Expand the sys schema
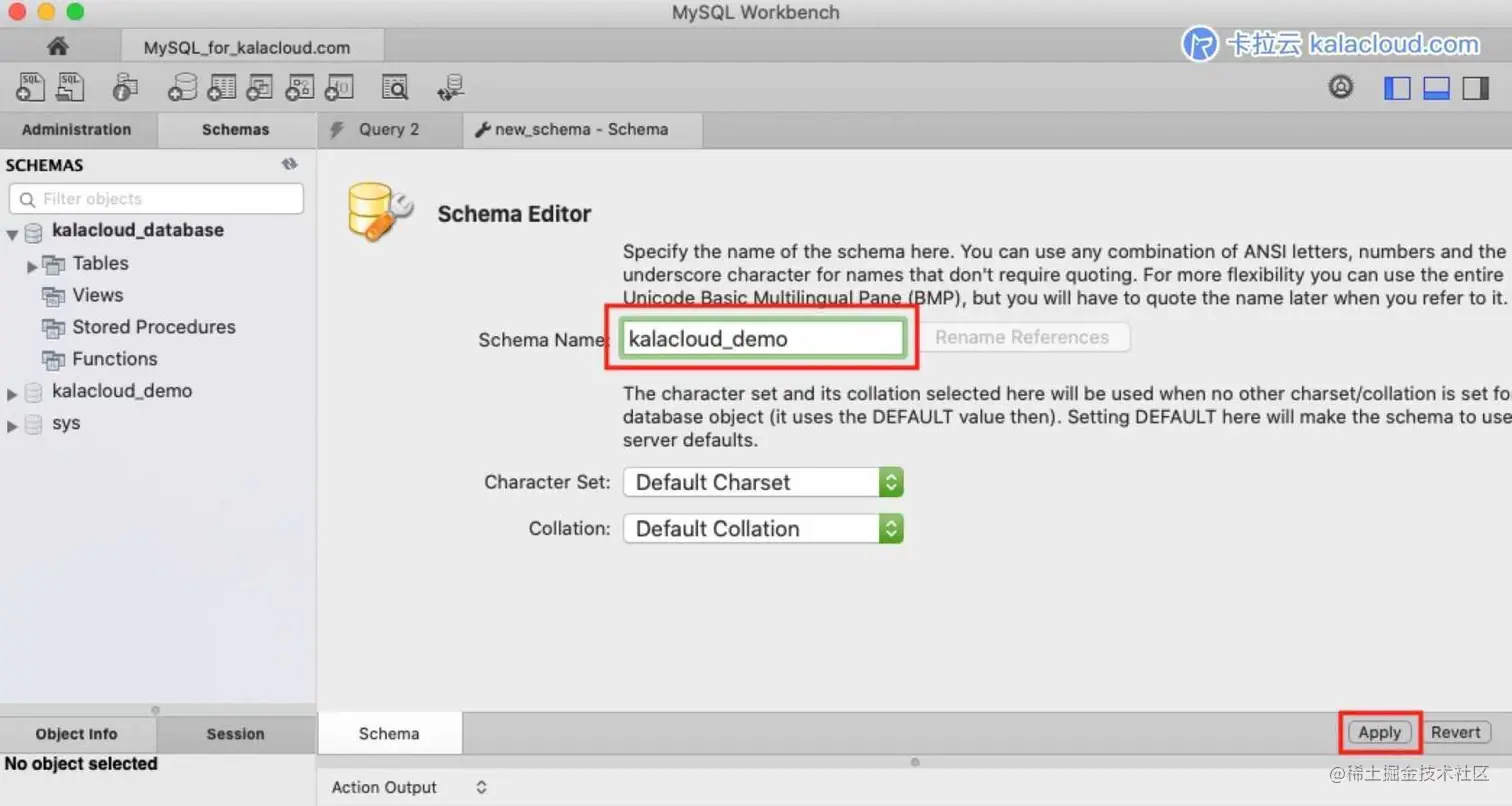The width and height of the screenshot is (1512, 806). pyautogui.click(x=12, y=426)
